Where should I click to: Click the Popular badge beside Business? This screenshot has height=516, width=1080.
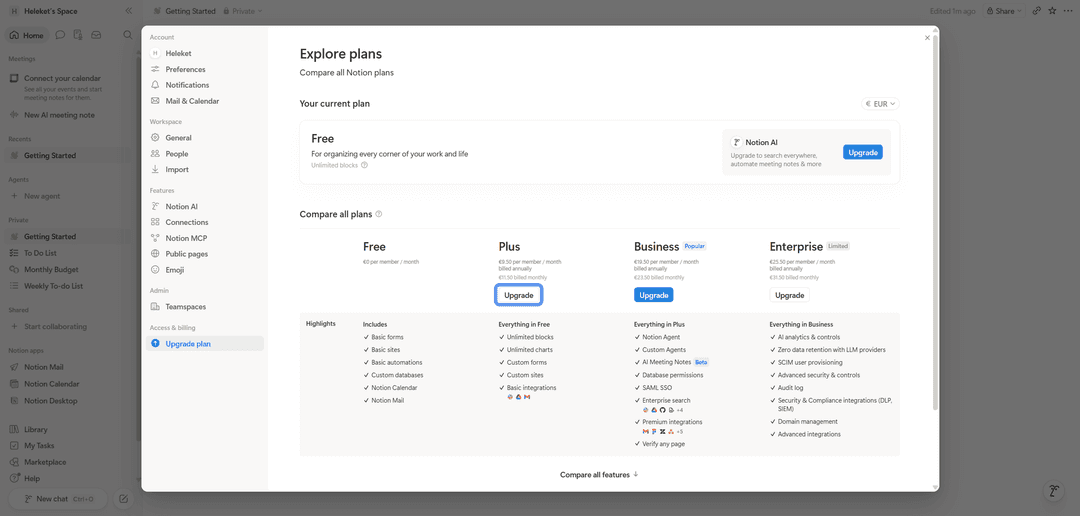point(695,246)
